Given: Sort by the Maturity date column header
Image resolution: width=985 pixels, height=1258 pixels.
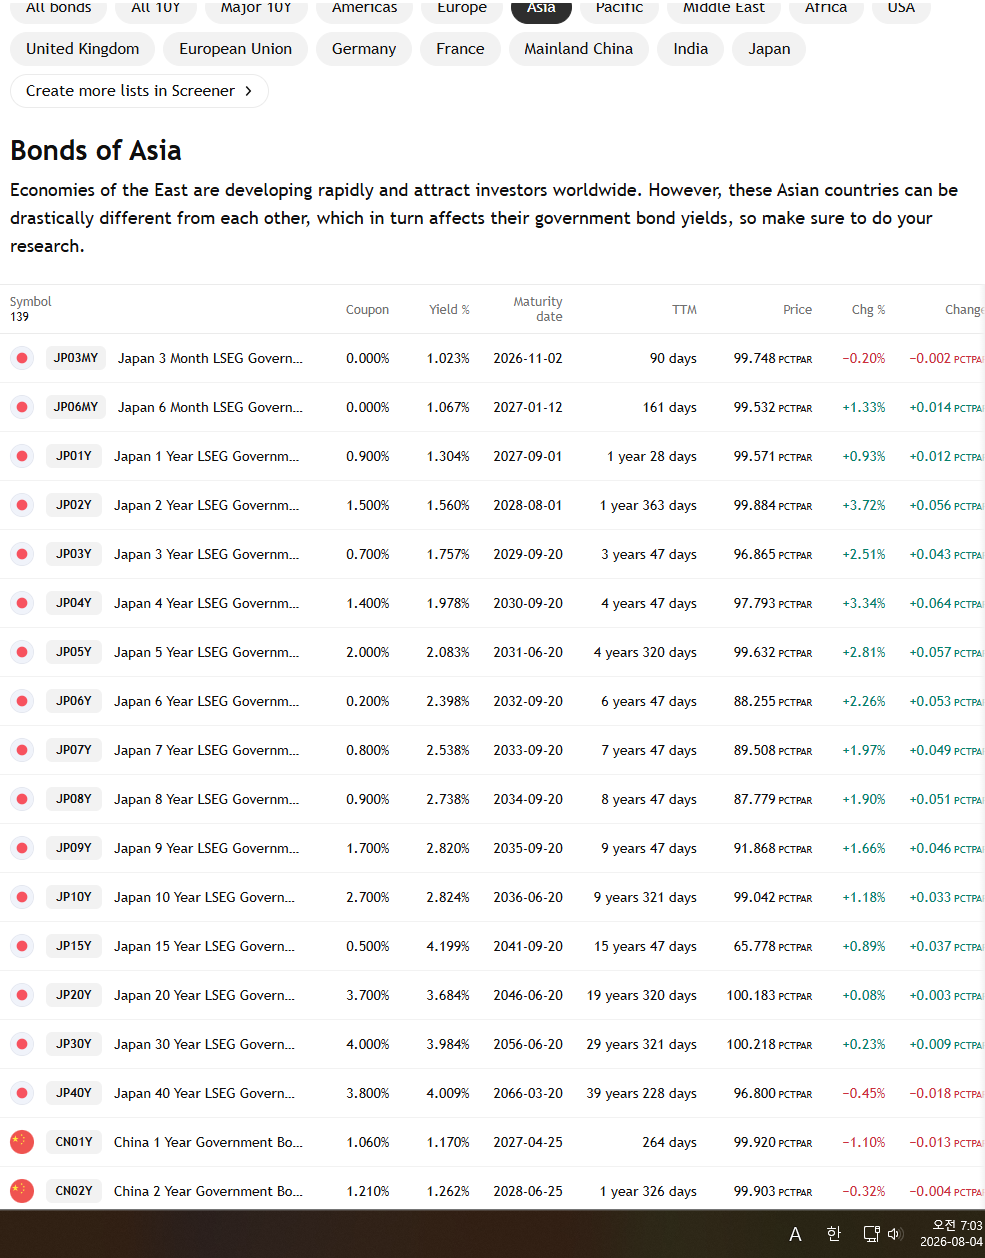Looking at the screenshot, I should pyautogui.click(x=538, y=309).
